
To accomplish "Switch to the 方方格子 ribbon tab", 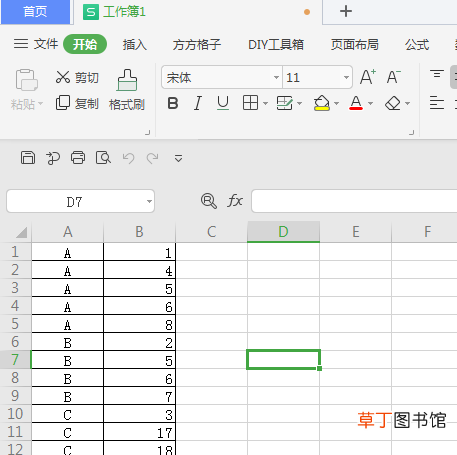I will point(197,44).
